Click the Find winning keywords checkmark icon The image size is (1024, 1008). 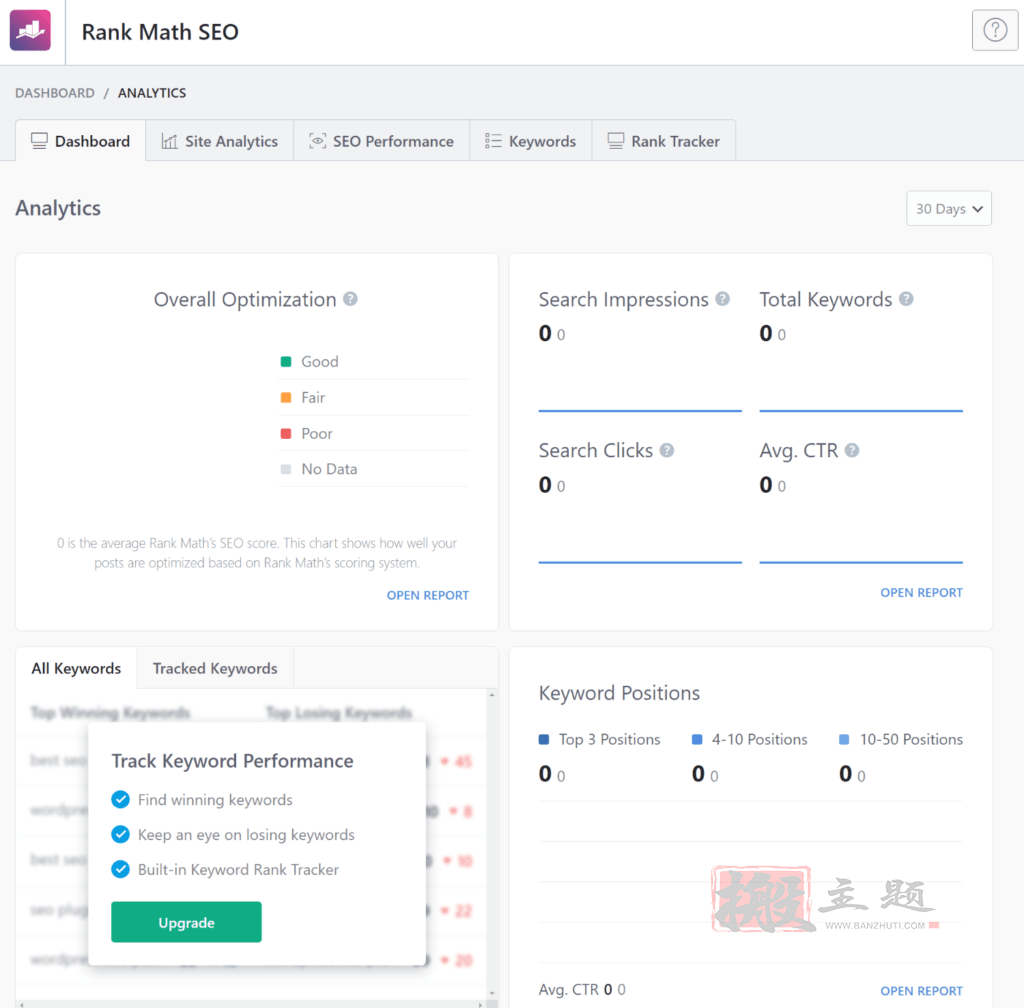120,800
